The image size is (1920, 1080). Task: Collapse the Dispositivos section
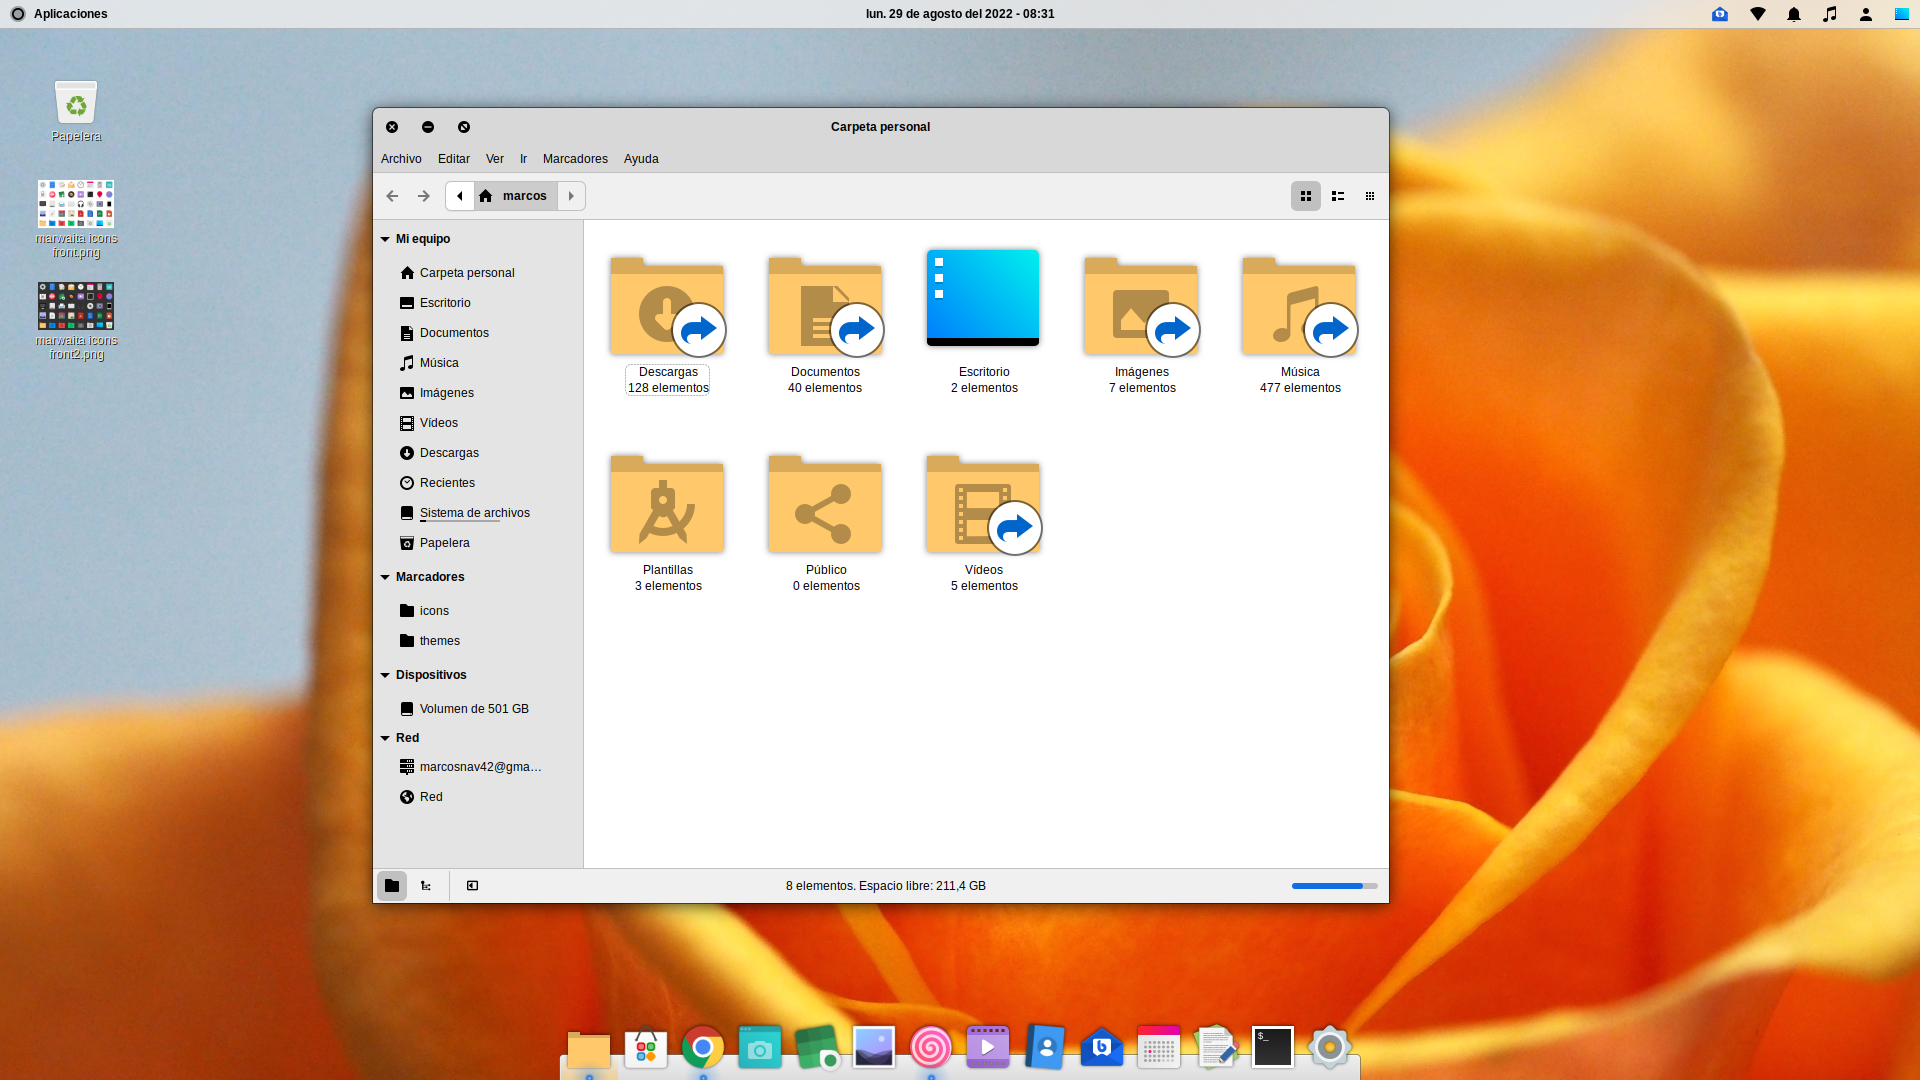384,674
